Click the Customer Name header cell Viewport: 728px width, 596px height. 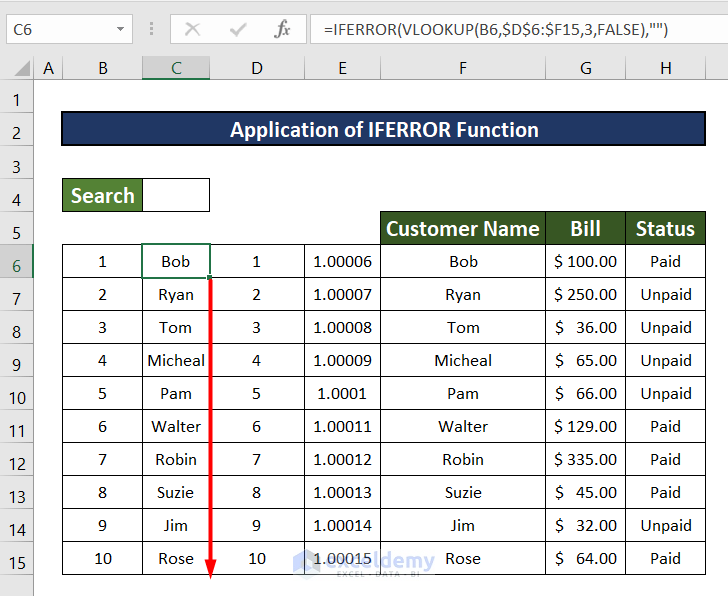tap(463, 229)
